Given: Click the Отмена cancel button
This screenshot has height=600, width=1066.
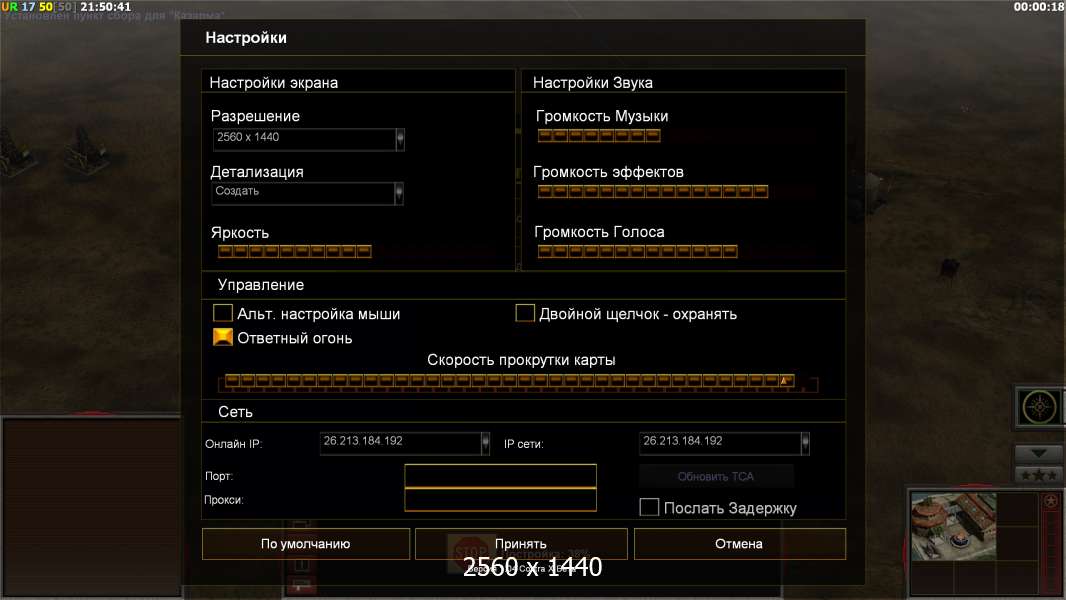Looking at the screenshot, I should point(740,544).
